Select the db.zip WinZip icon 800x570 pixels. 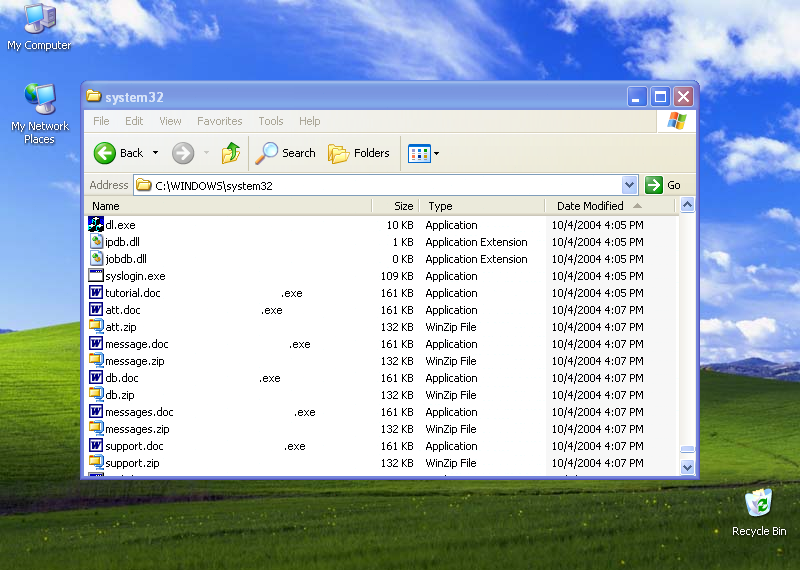(x=96, y=394)
